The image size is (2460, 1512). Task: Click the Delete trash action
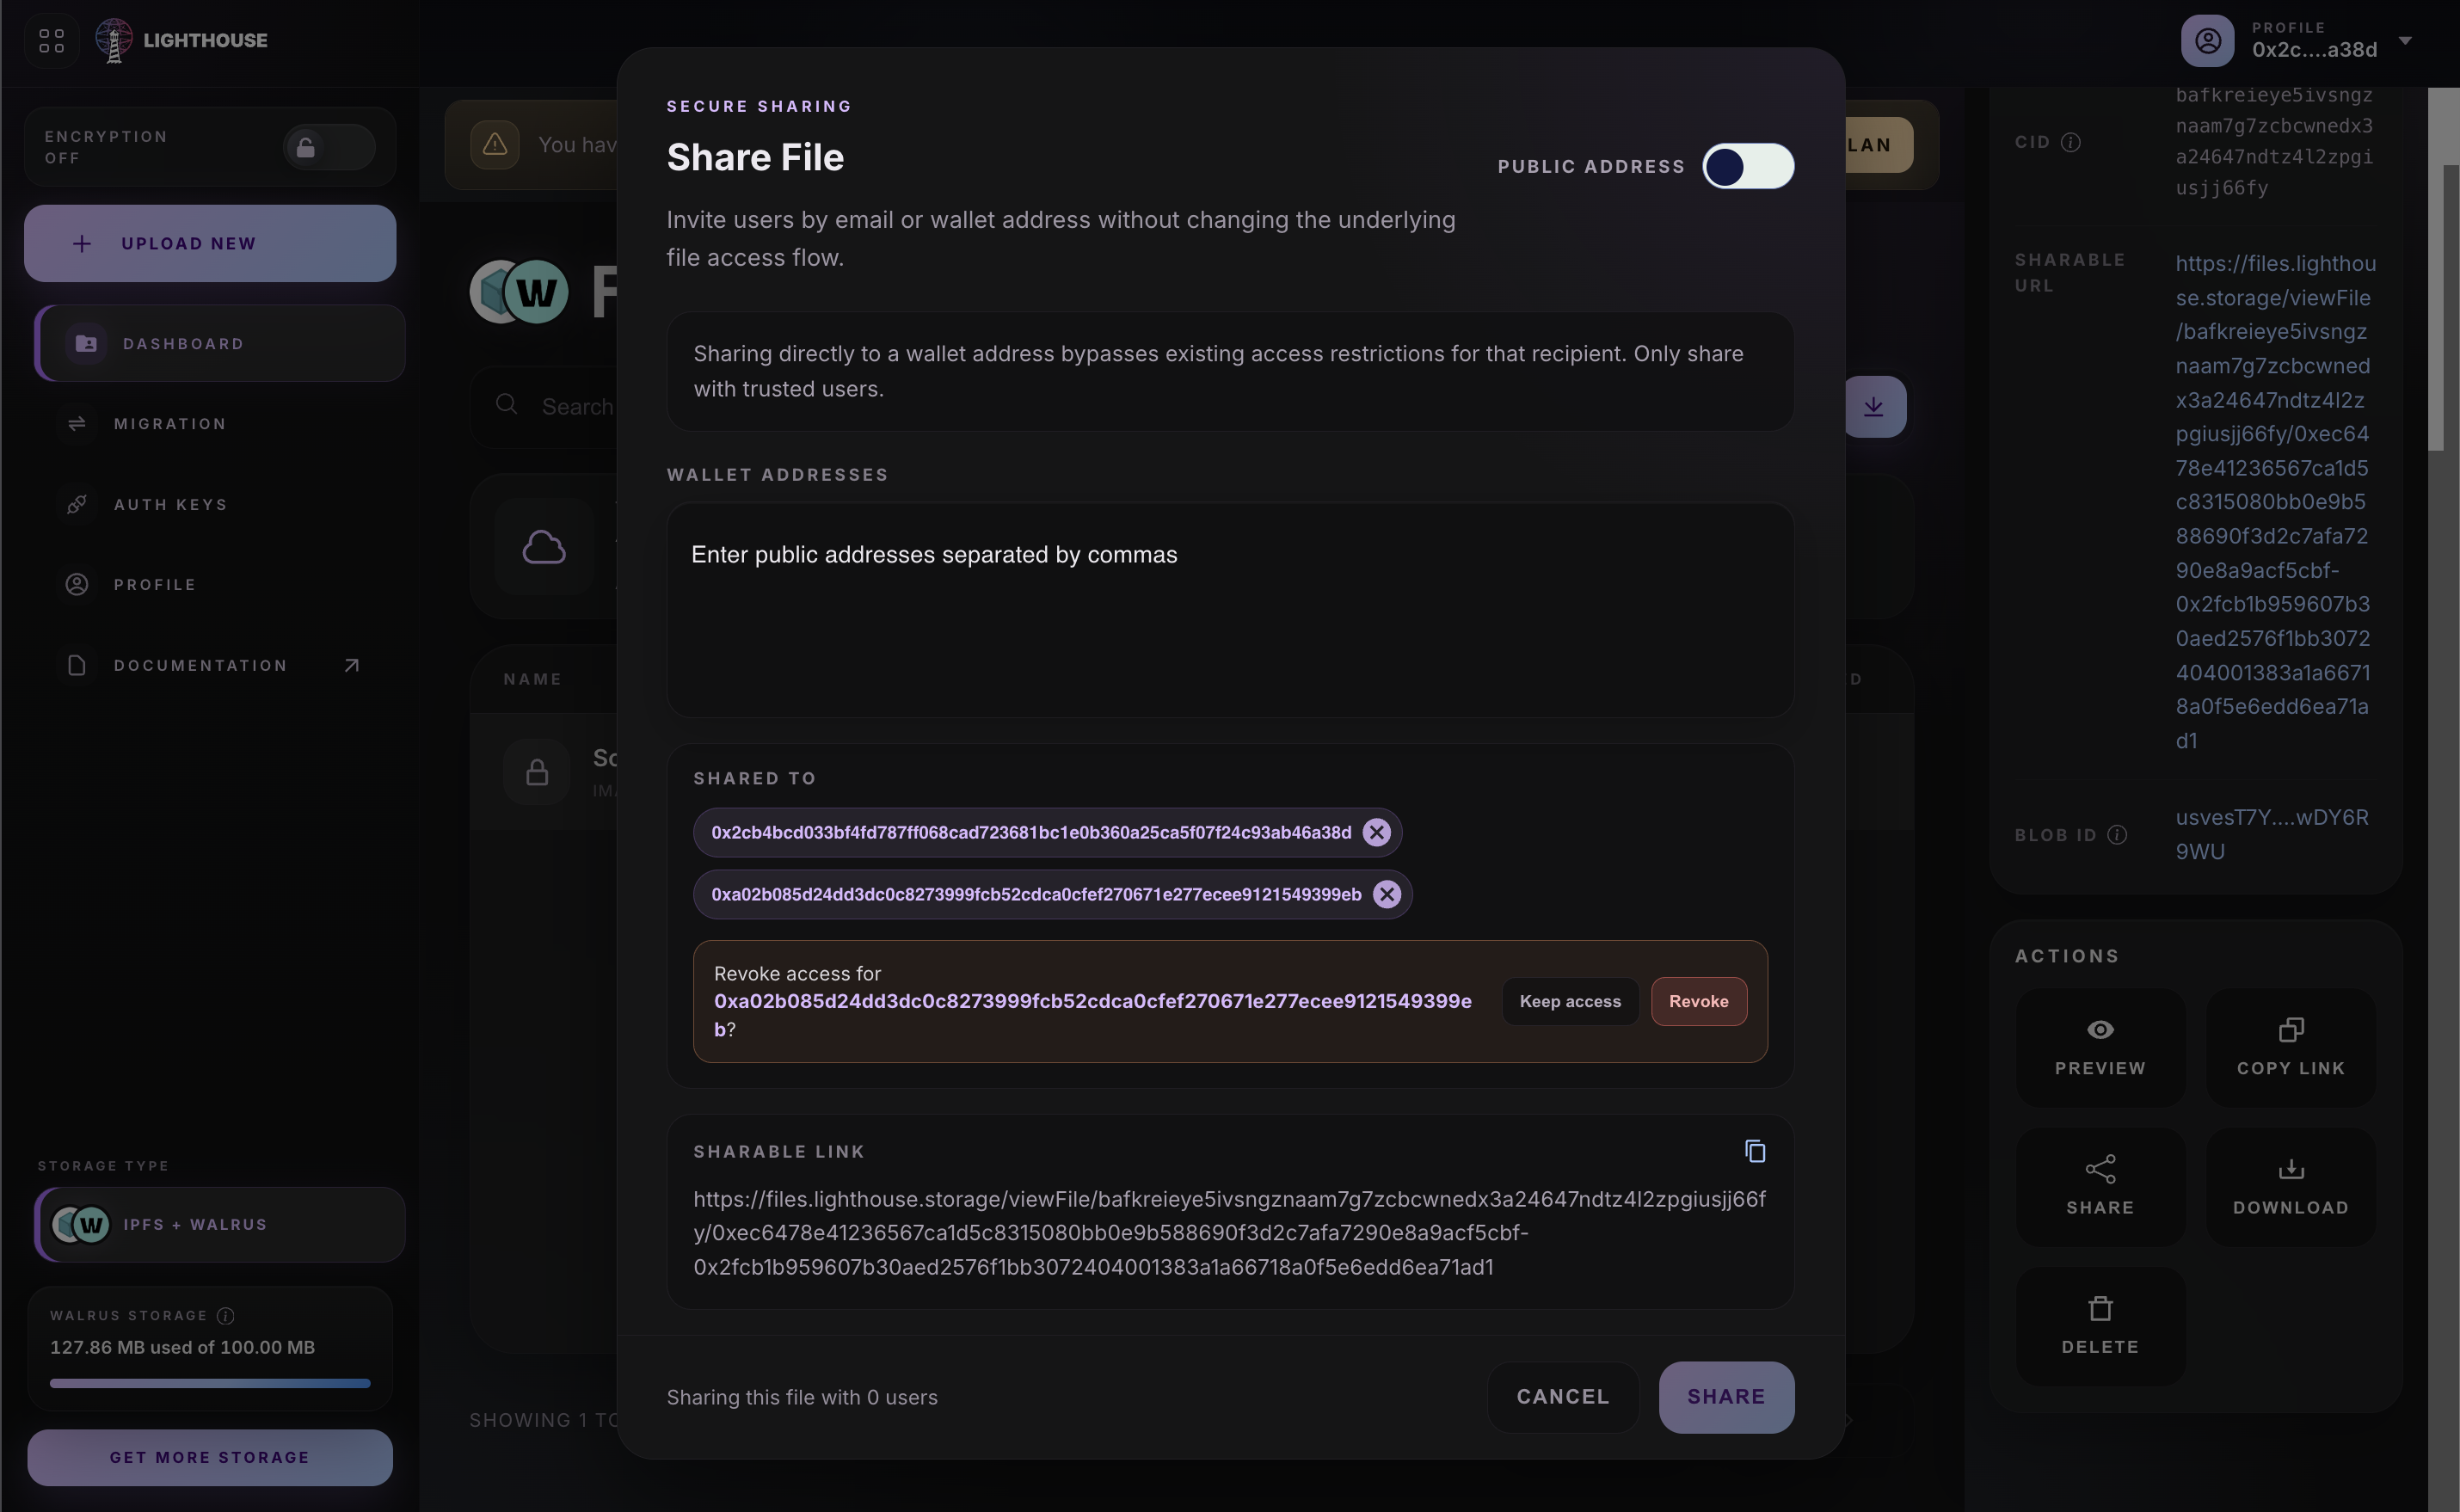2100,1326
